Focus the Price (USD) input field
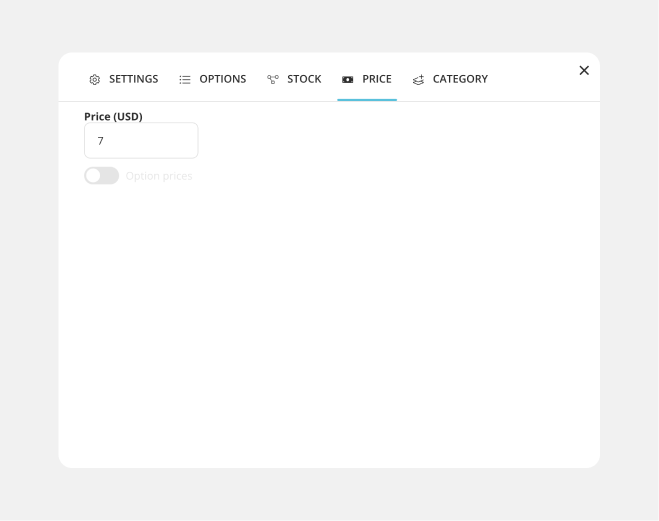Image resolution: width=659 pixels, height=521 pixels. pyautogui.click(x=141, y=141)
